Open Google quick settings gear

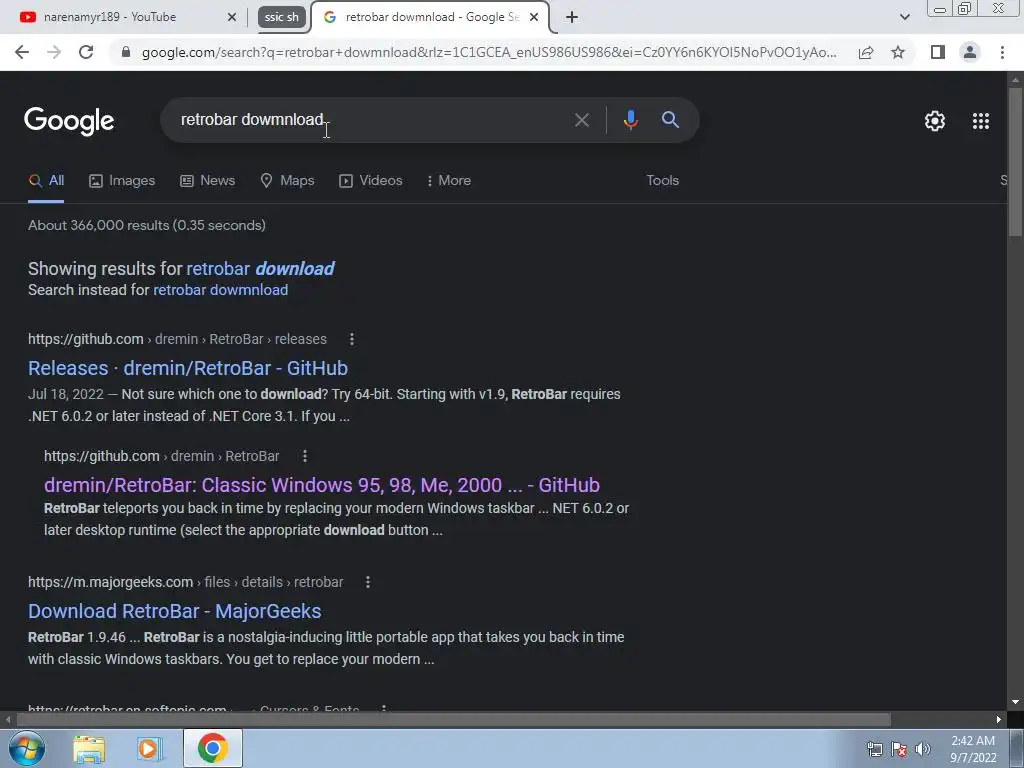[x=935, y=121]
